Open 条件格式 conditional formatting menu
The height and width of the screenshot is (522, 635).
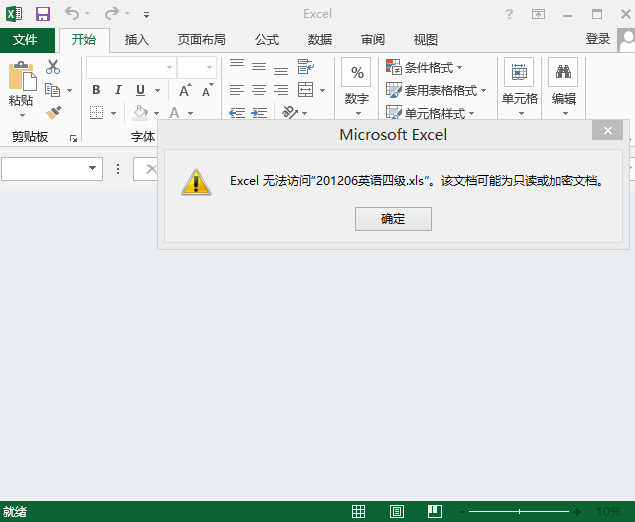424,67
